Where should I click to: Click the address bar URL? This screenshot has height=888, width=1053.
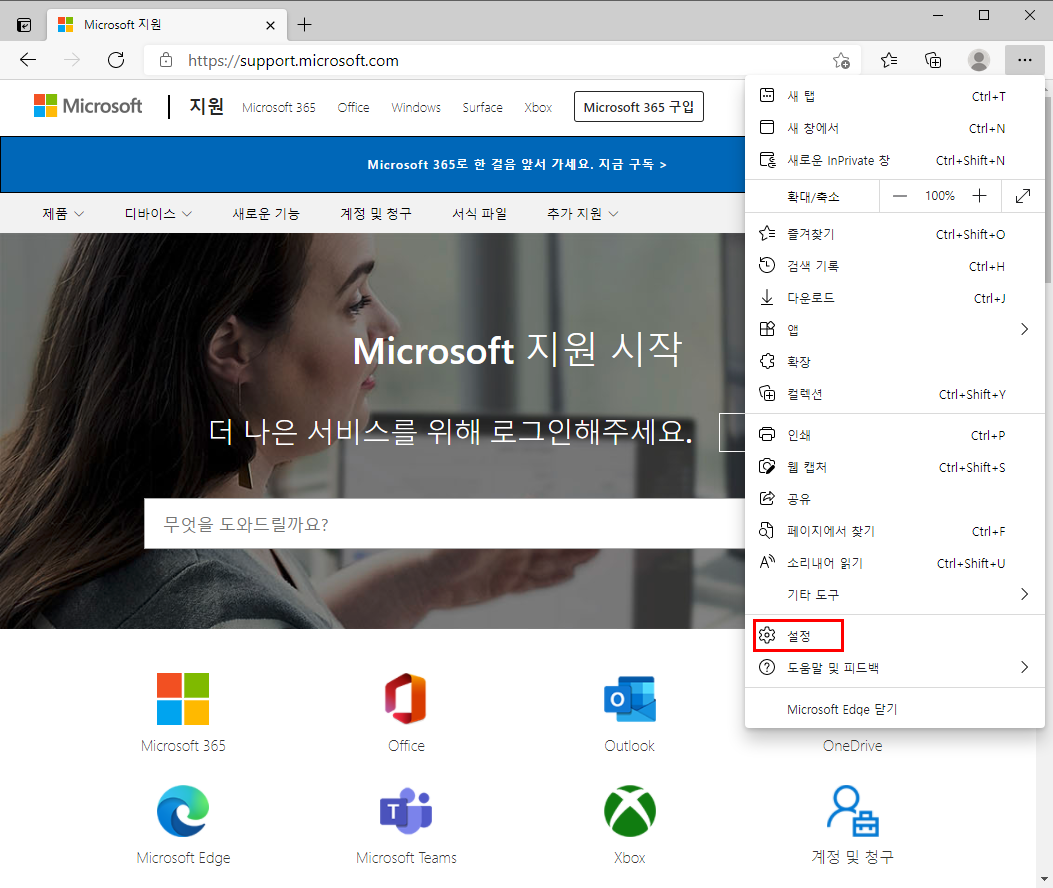tap(293, 60)
